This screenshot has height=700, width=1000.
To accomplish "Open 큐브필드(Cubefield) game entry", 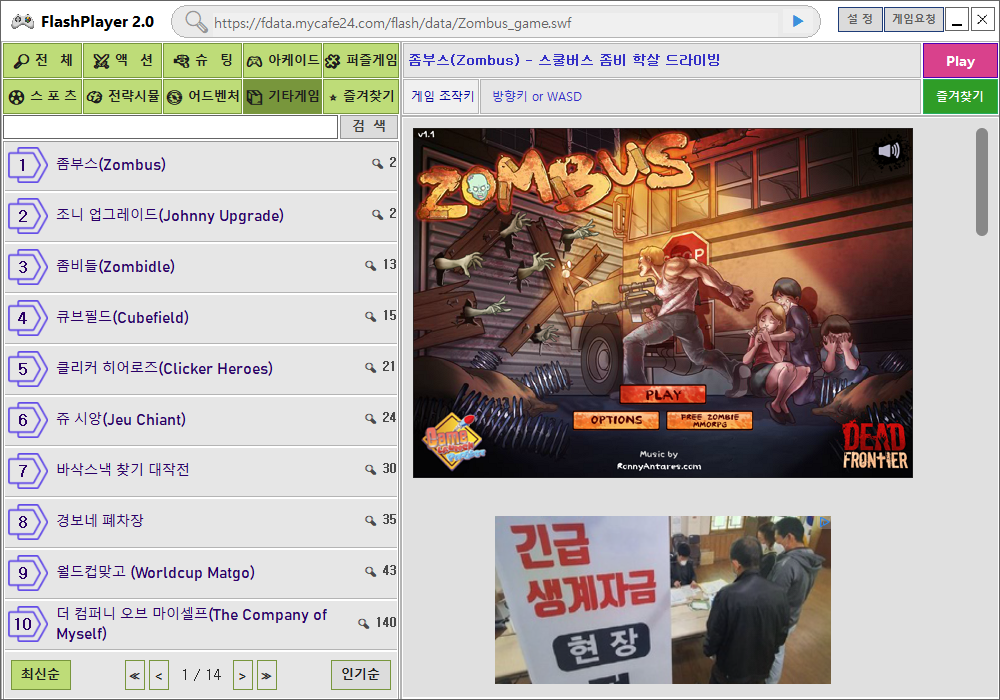I will [x=201, y=318].
